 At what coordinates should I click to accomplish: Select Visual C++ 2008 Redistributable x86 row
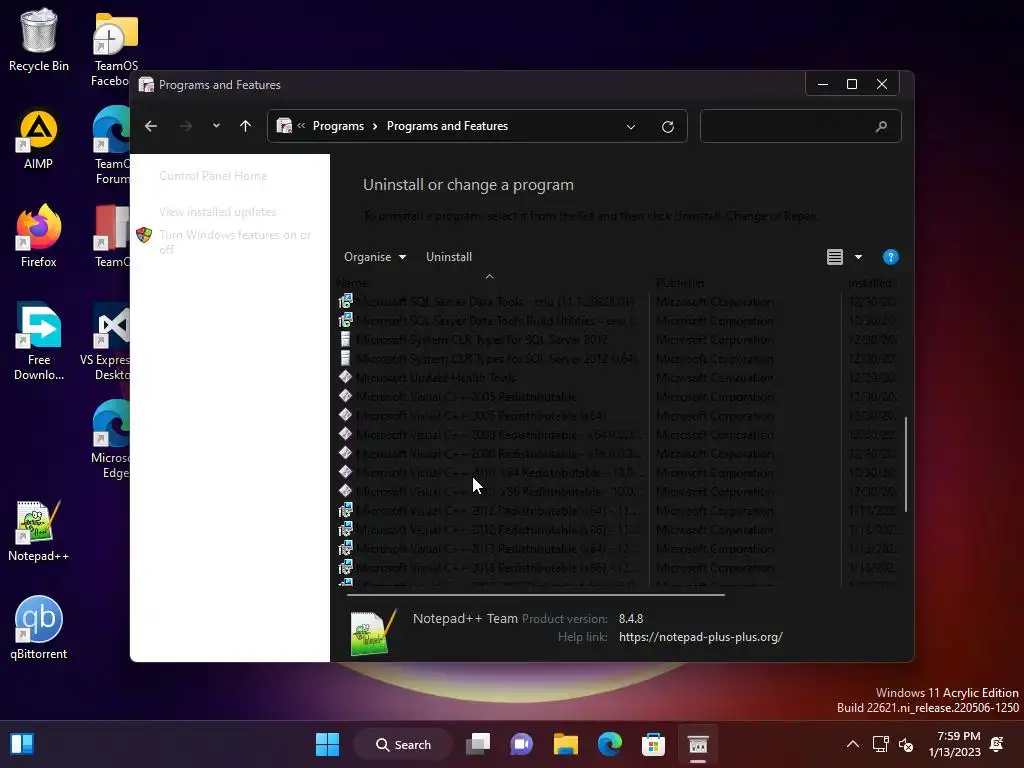[x=617, y=453]
